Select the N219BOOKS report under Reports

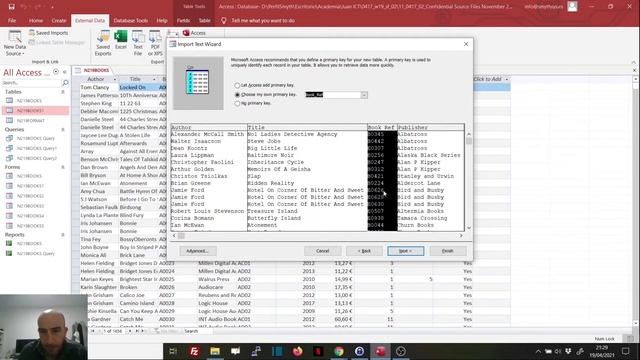(x=35, y=244)
